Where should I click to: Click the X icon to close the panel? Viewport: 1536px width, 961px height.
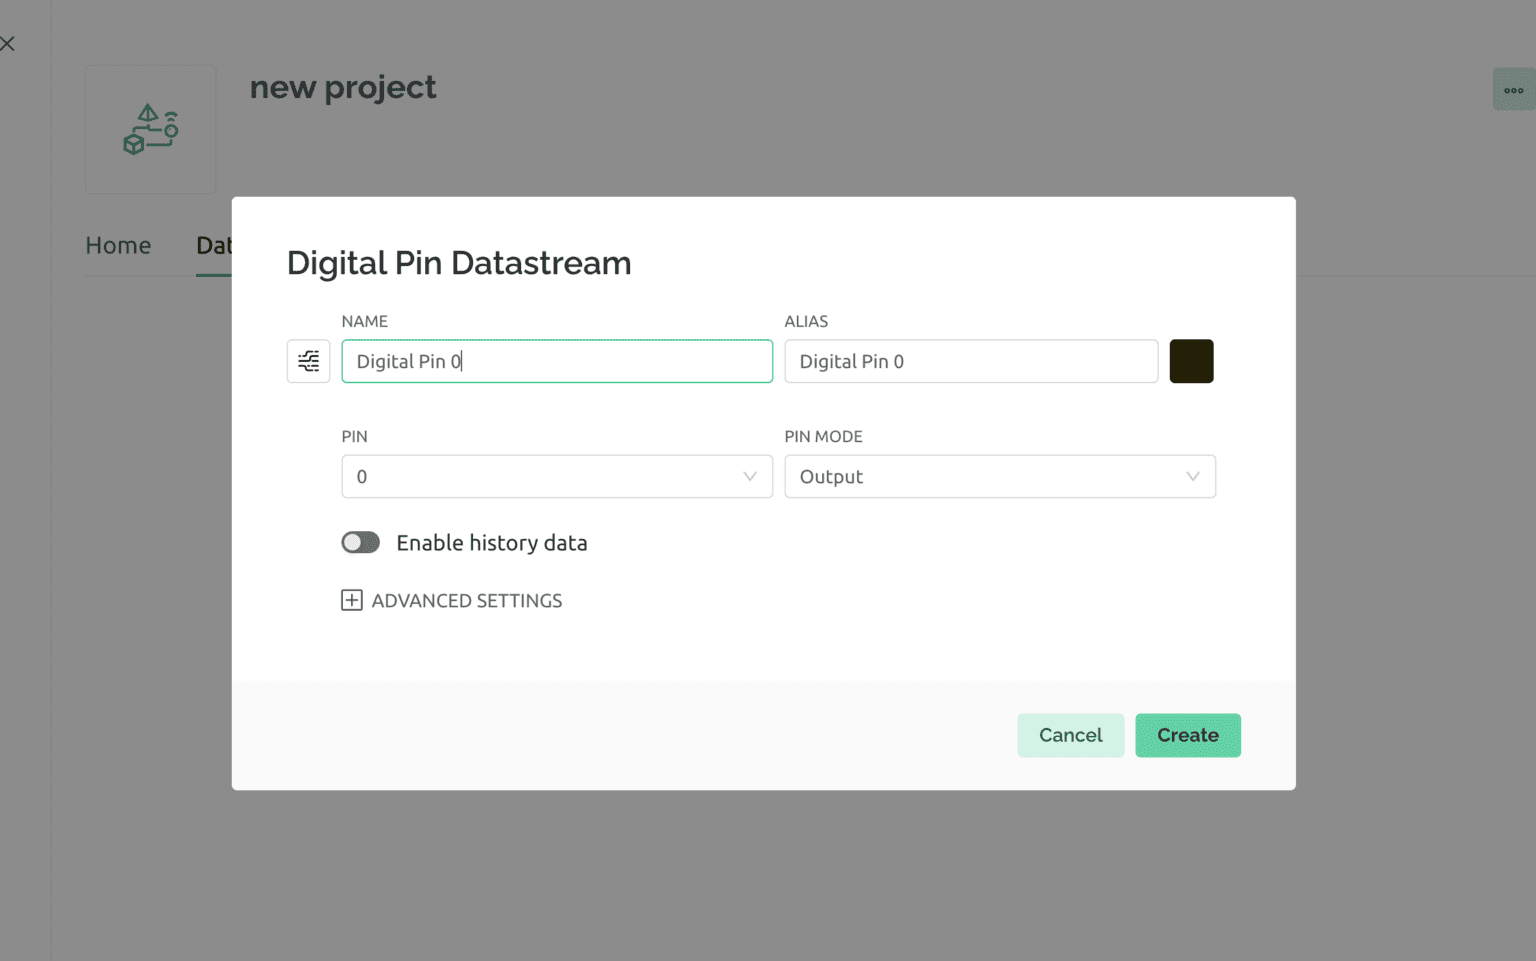pyautogui.click(x=8, y=43)
